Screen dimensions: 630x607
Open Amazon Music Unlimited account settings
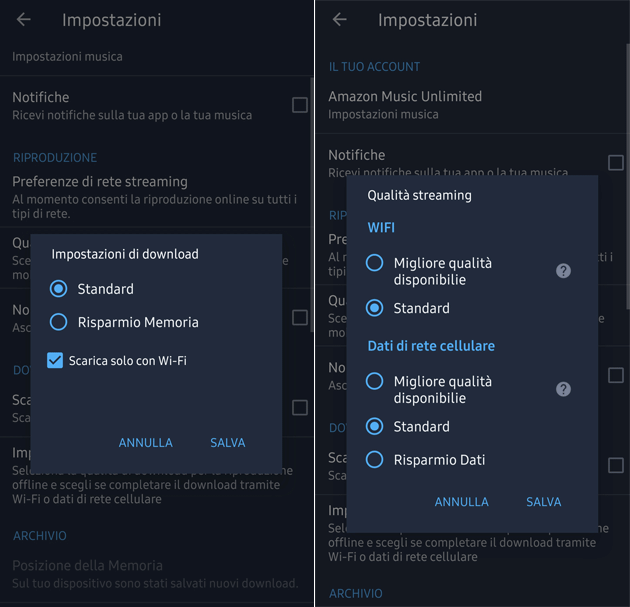click(405, 104)
